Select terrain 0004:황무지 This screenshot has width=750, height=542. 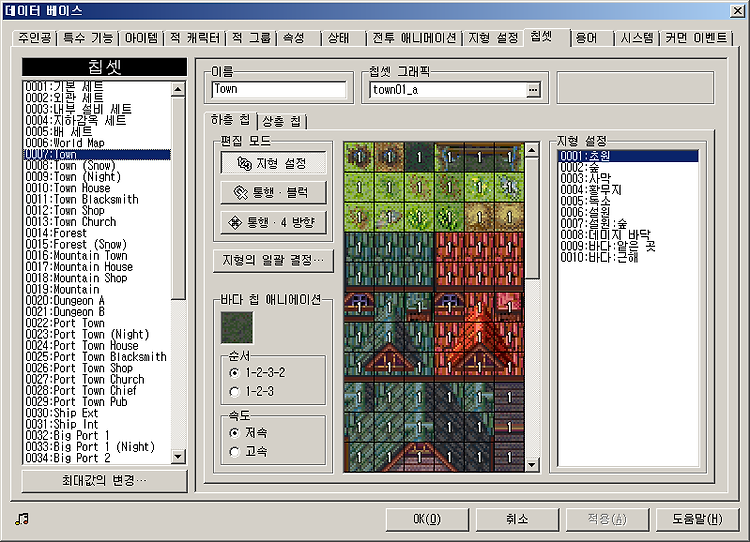(628, 190)
